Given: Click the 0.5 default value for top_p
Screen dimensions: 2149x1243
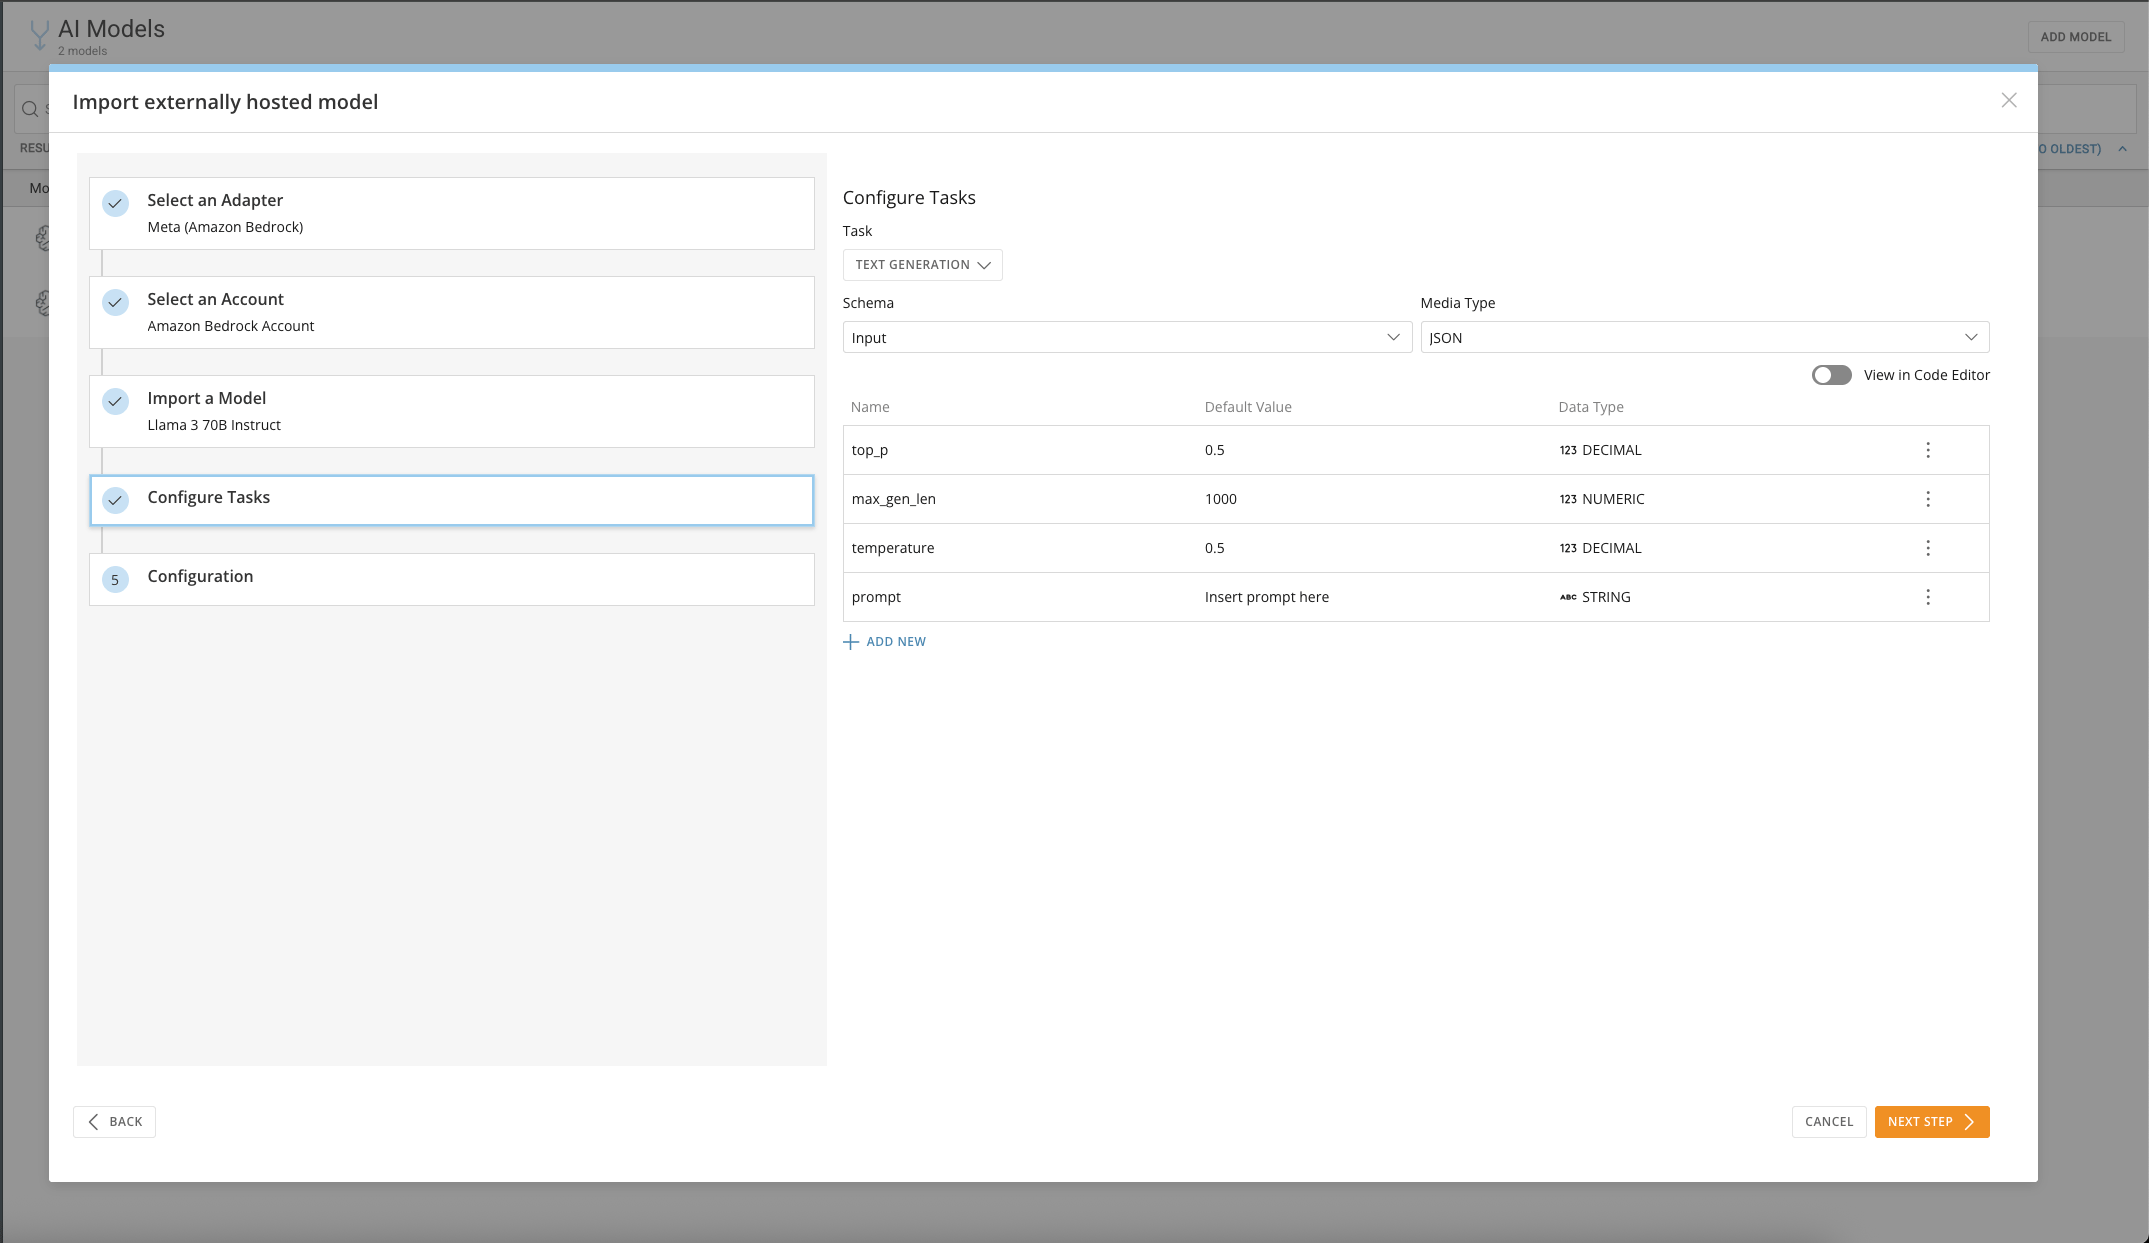Looking at the screenshot, I should (1215, 450).
